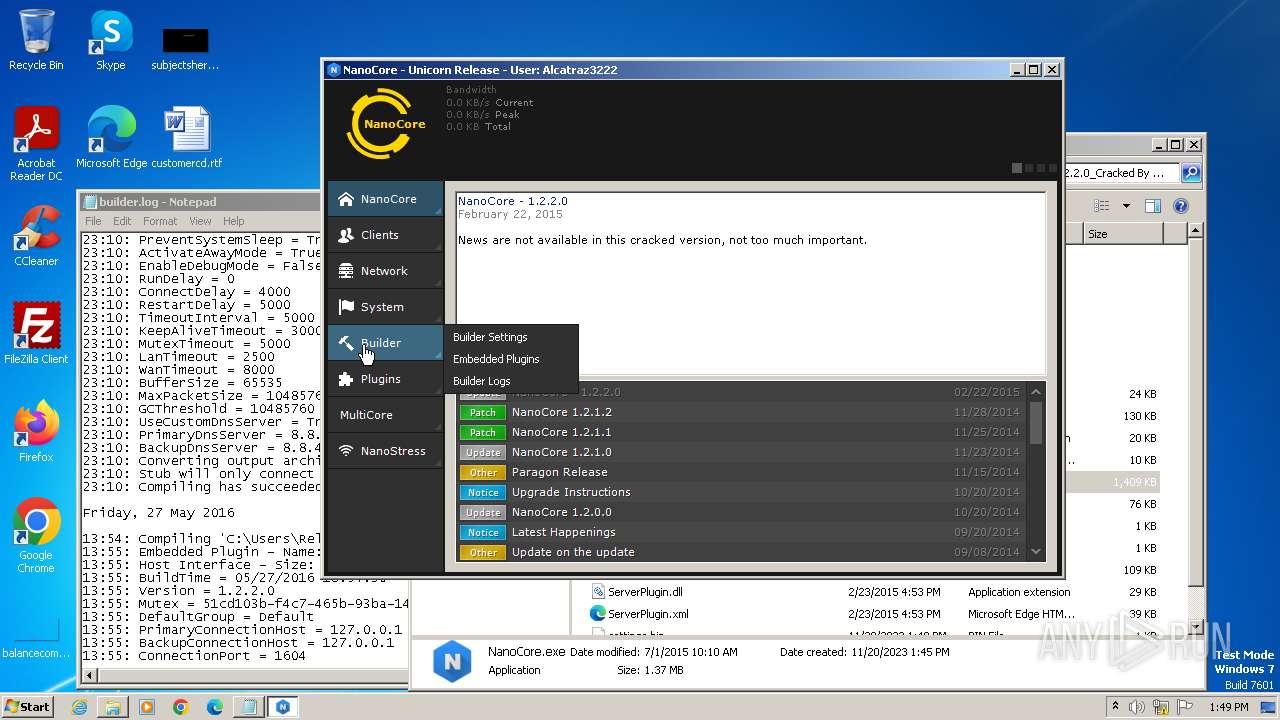Image resolution: width=1280 pixels, height=720 pixels.
Task: Click the green Patch badge for 1.2.1.2
Action: pyautogui.click(x=483, y=412)
